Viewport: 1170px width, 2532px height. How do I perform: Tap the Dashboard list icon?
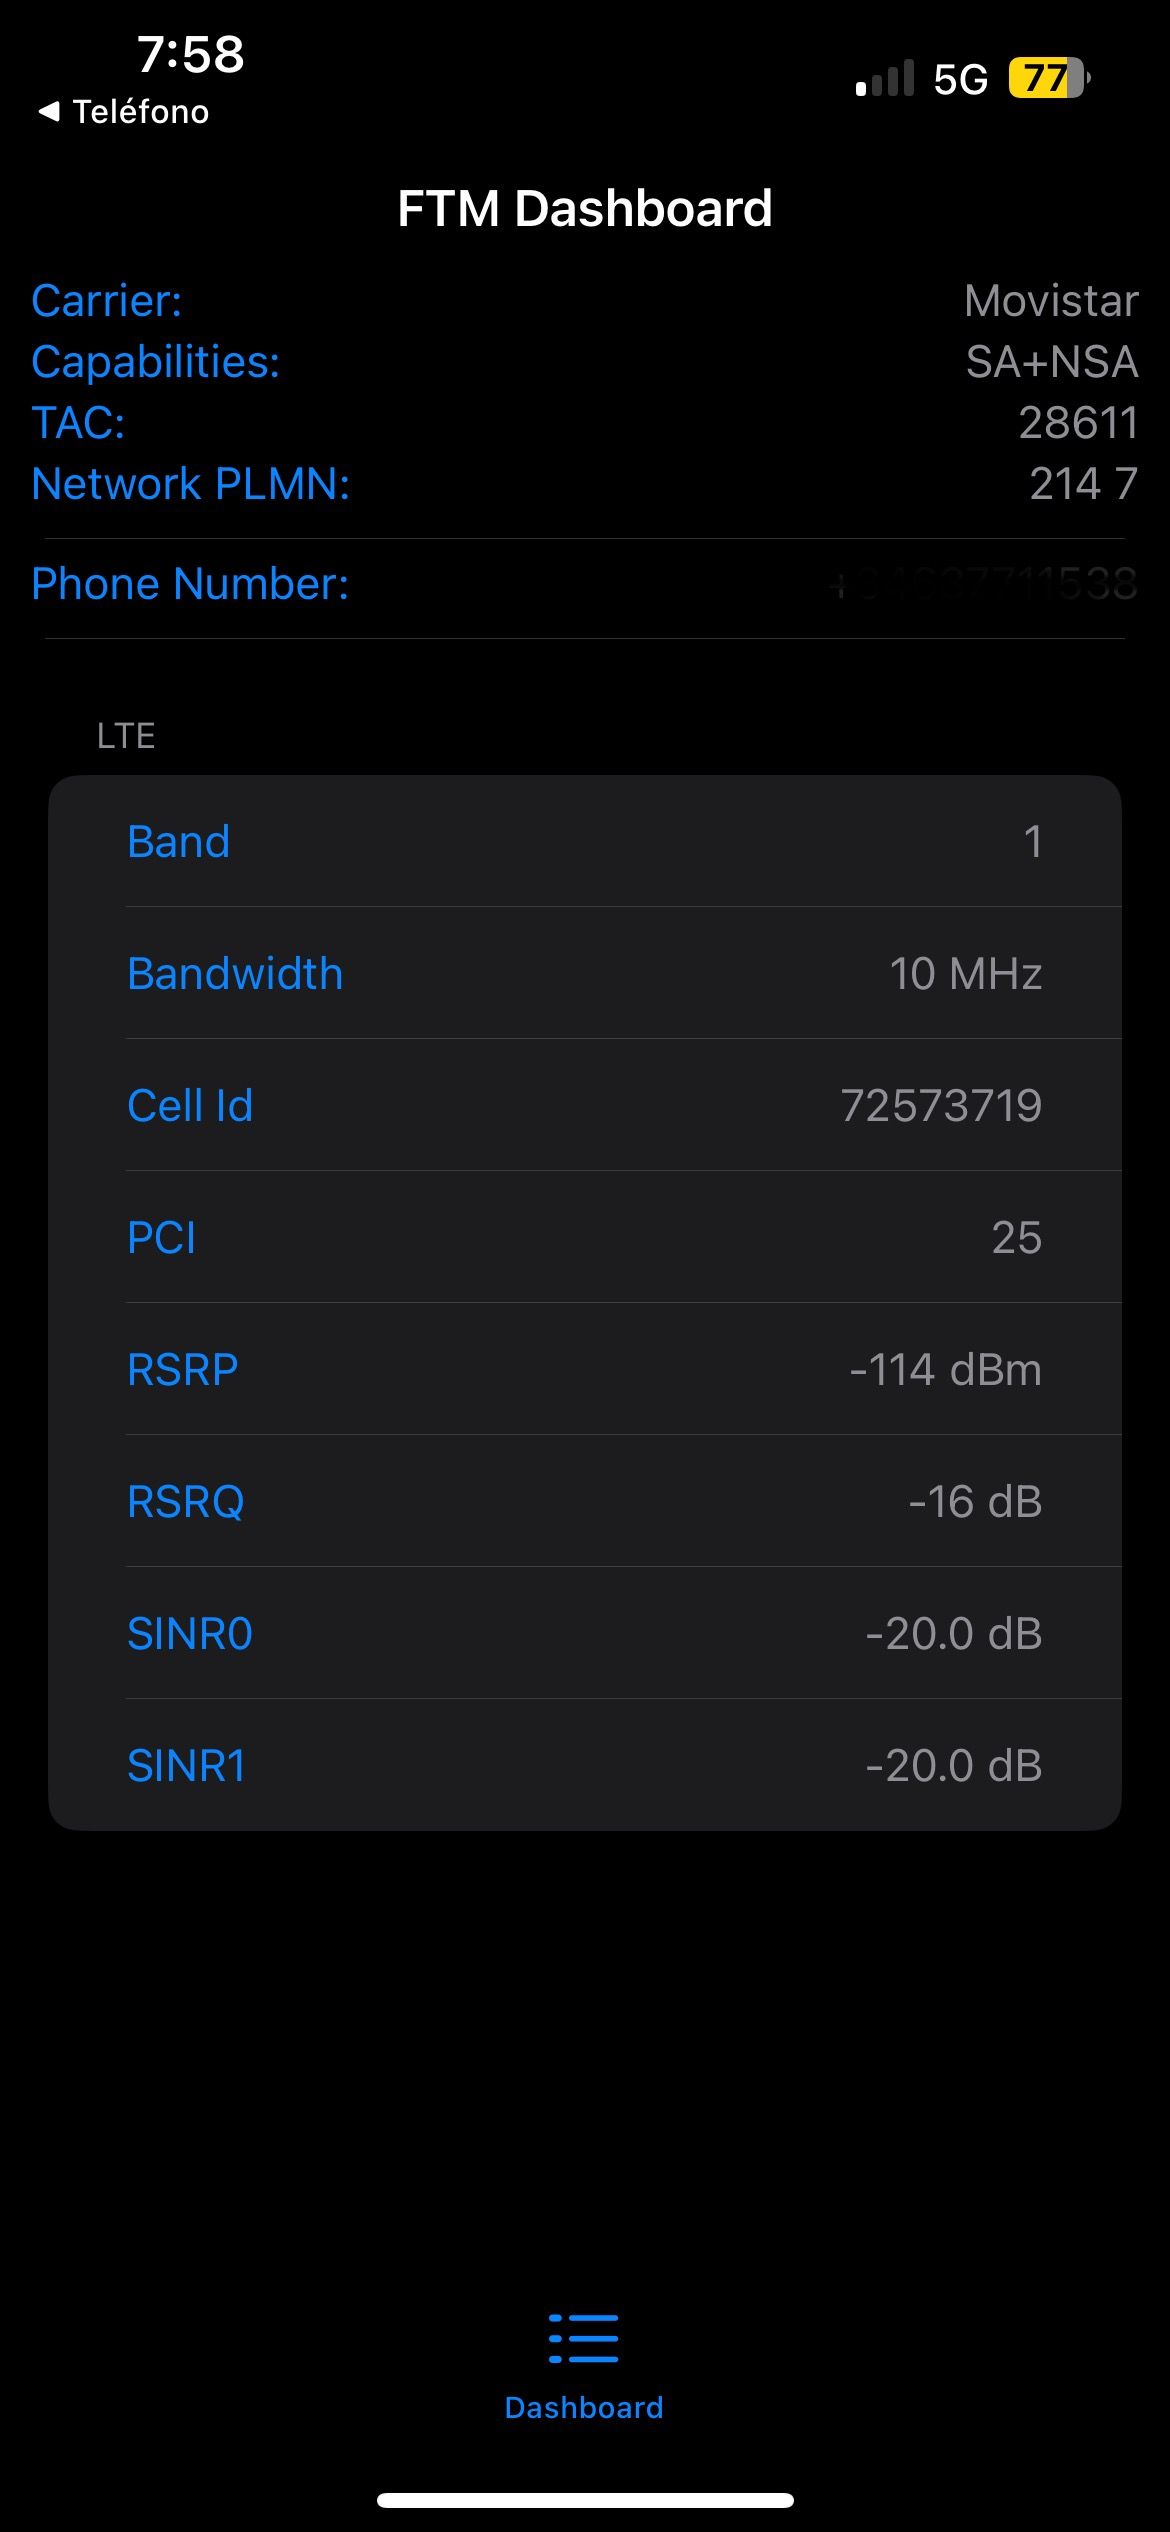click(584, 2339)
